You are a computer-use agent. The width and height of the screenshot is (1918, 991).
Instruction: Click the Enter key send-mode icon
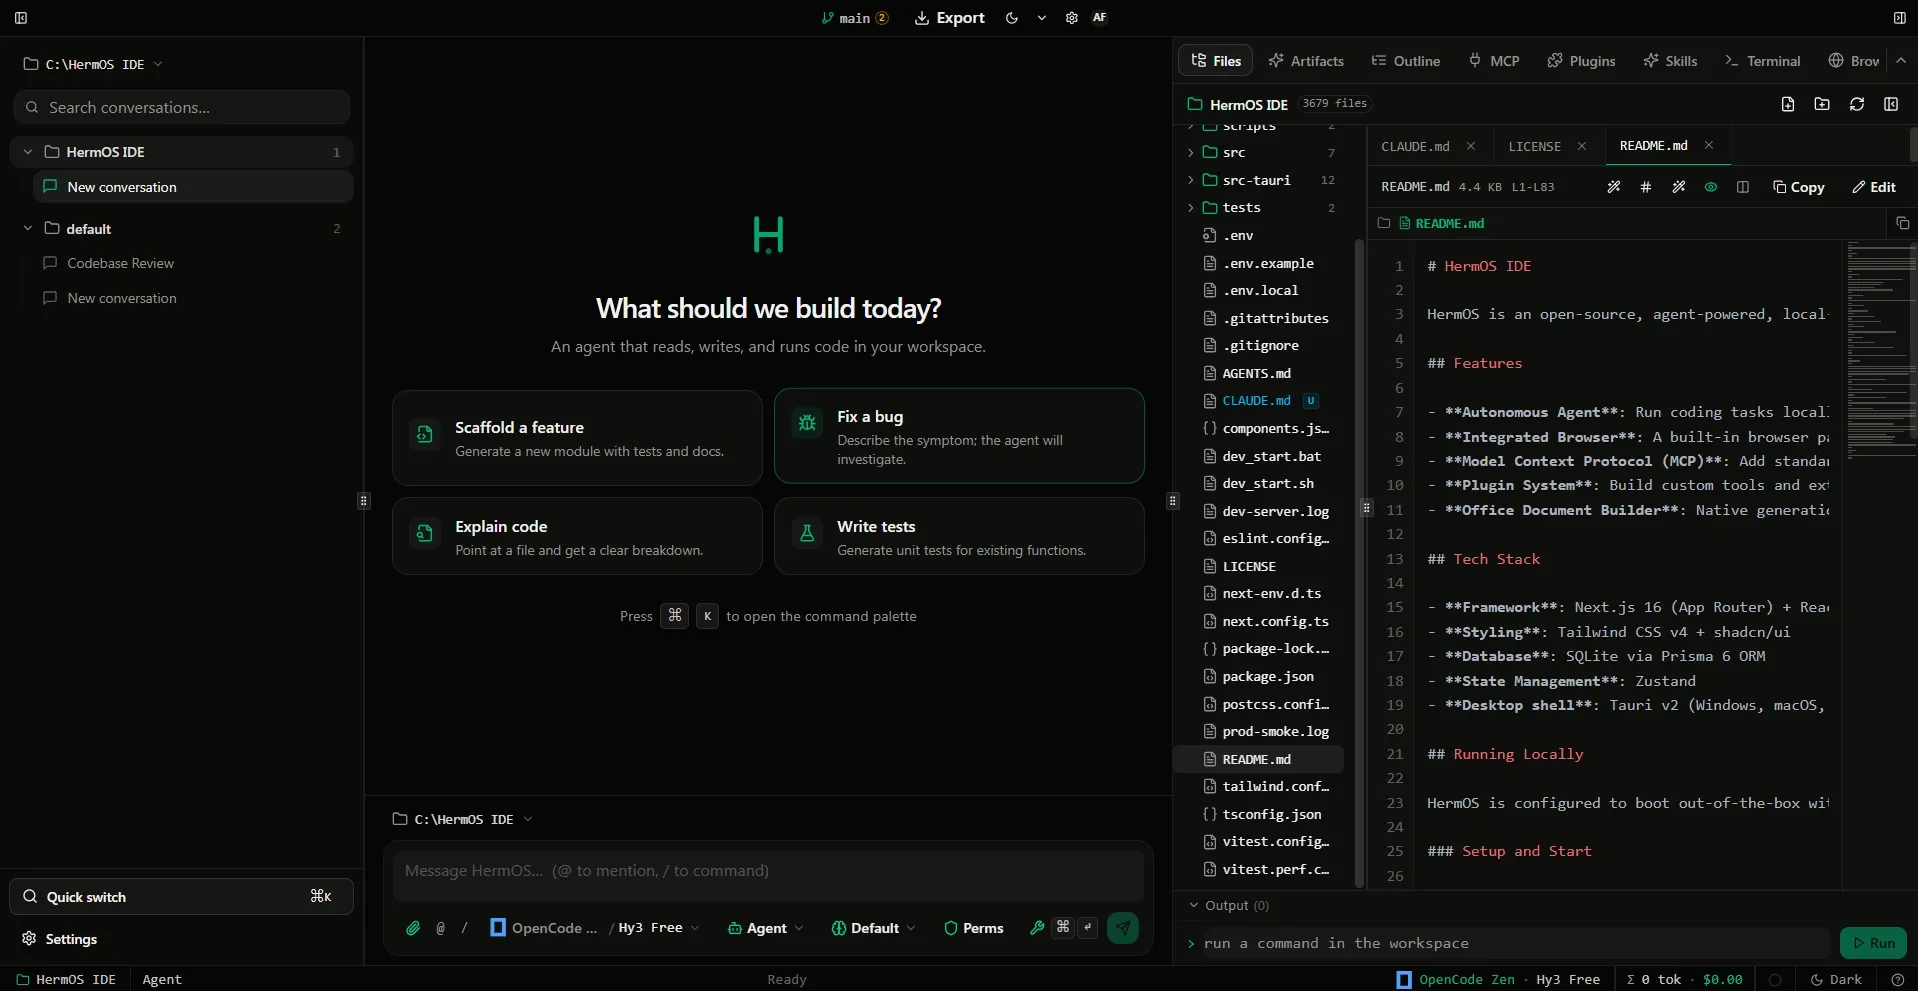(x=1088, y=927)
